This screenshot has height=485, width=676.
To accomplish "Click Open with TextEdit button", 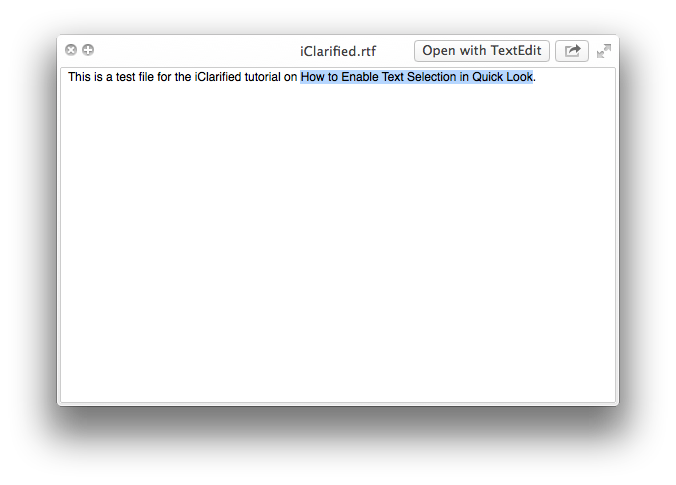I will pyautogui.click(x=482, y=51).
